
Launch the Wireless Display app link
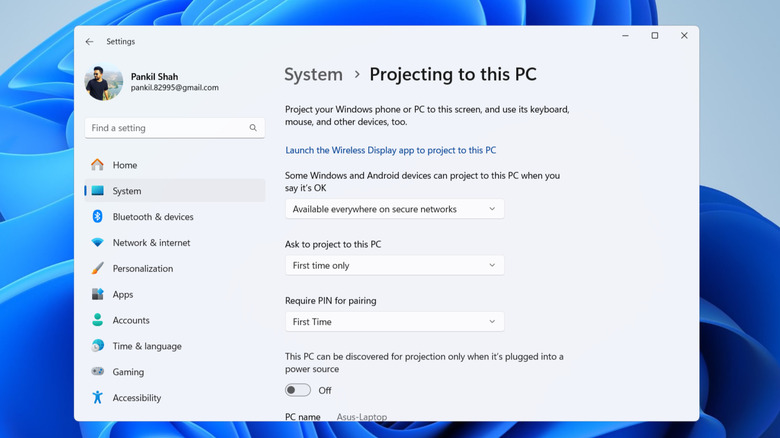tap(390, 150)
